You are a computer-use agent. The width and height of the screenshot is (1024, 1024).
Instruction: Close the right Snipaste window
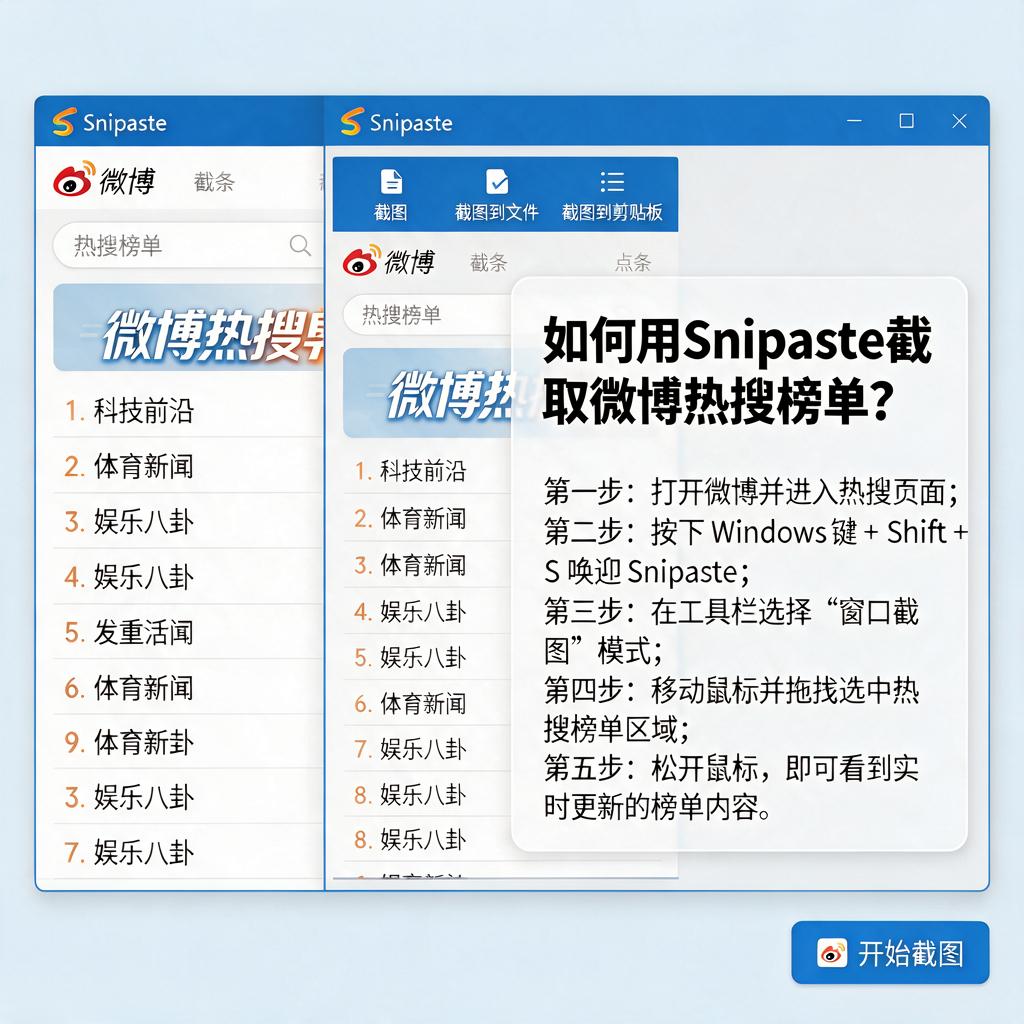(x=959, y=121)
